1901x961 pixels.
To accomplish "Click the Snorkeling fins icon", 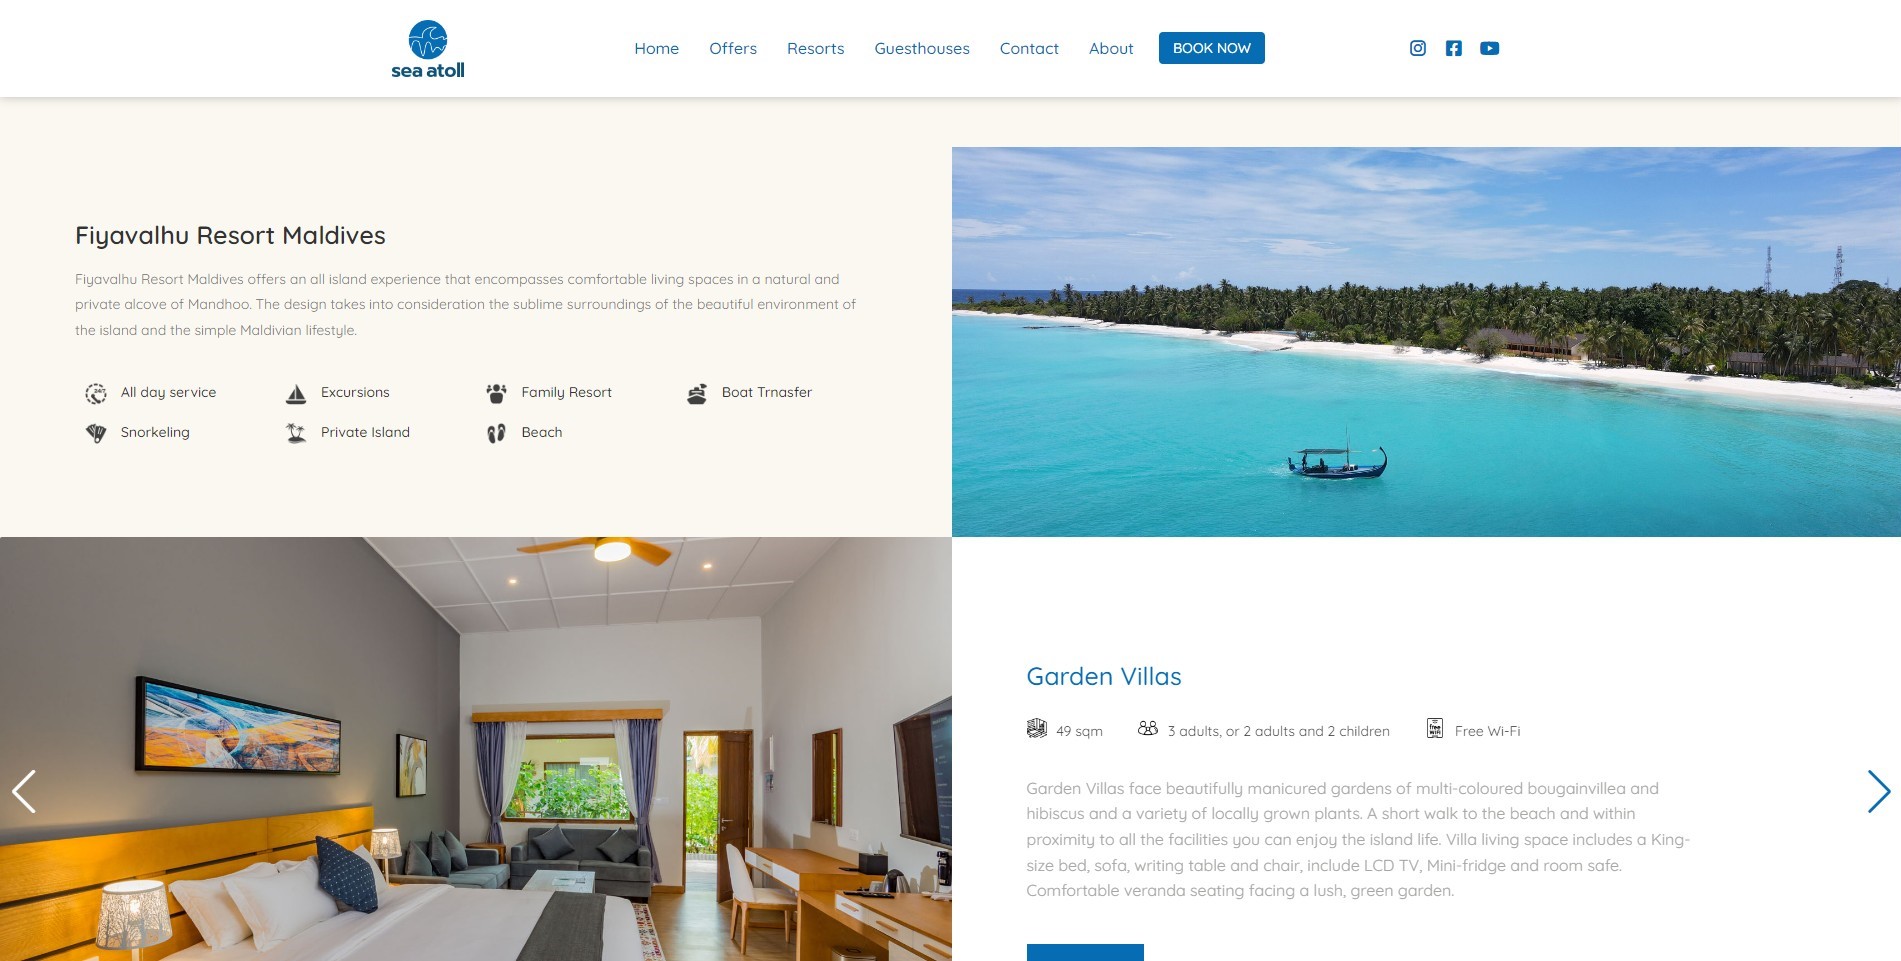I will pyautogui.click(x=96, y=433).
